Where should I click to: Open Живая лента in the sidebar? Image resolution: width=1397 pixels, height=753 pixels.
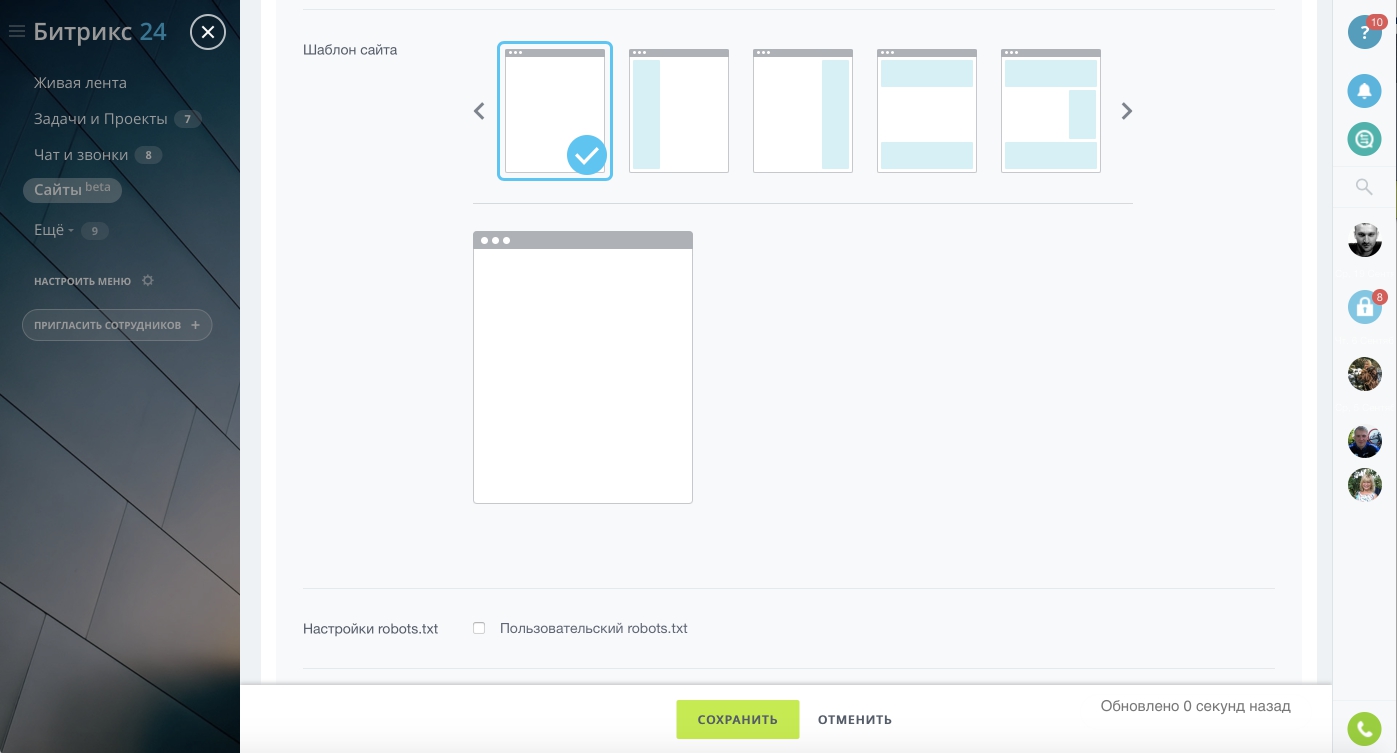pos(80,83)
